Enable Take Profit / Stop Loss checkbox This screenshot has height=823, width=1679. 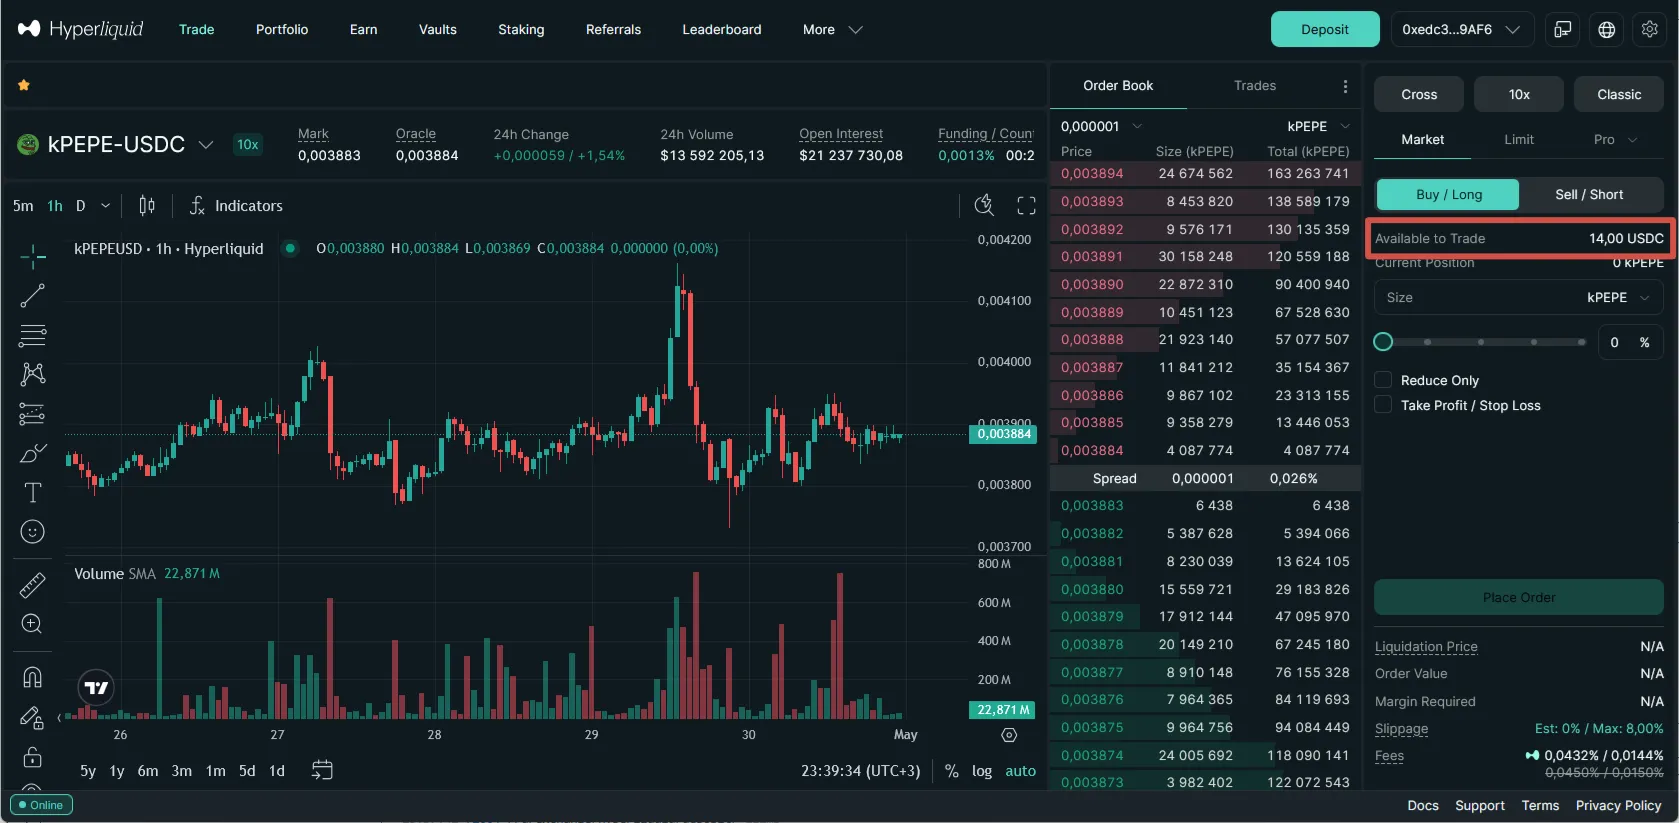click(x=1383, y=405)
